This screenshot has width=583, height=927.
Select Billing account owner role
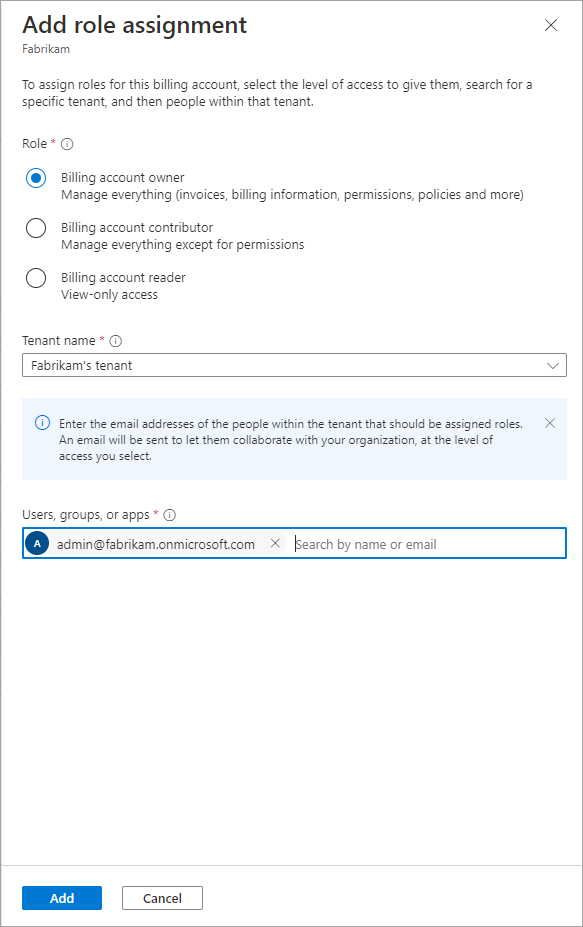click(36, 177)
